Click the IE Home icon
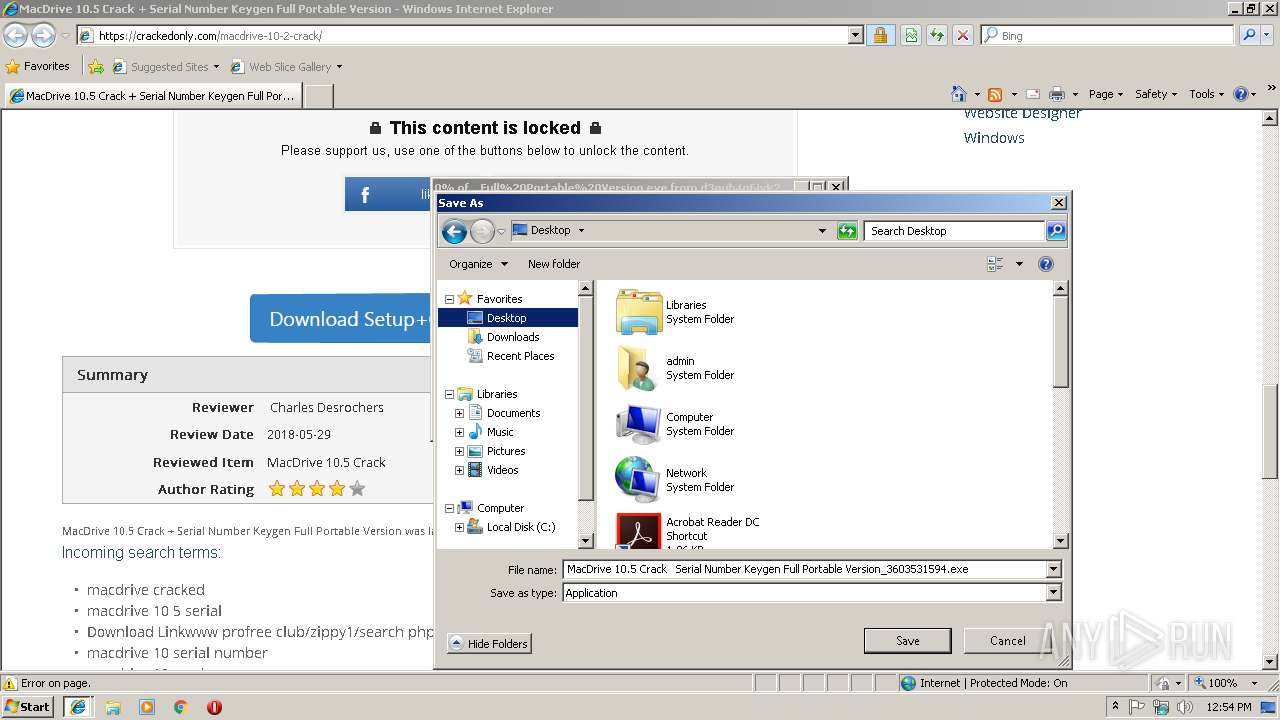 coord(959,94)
